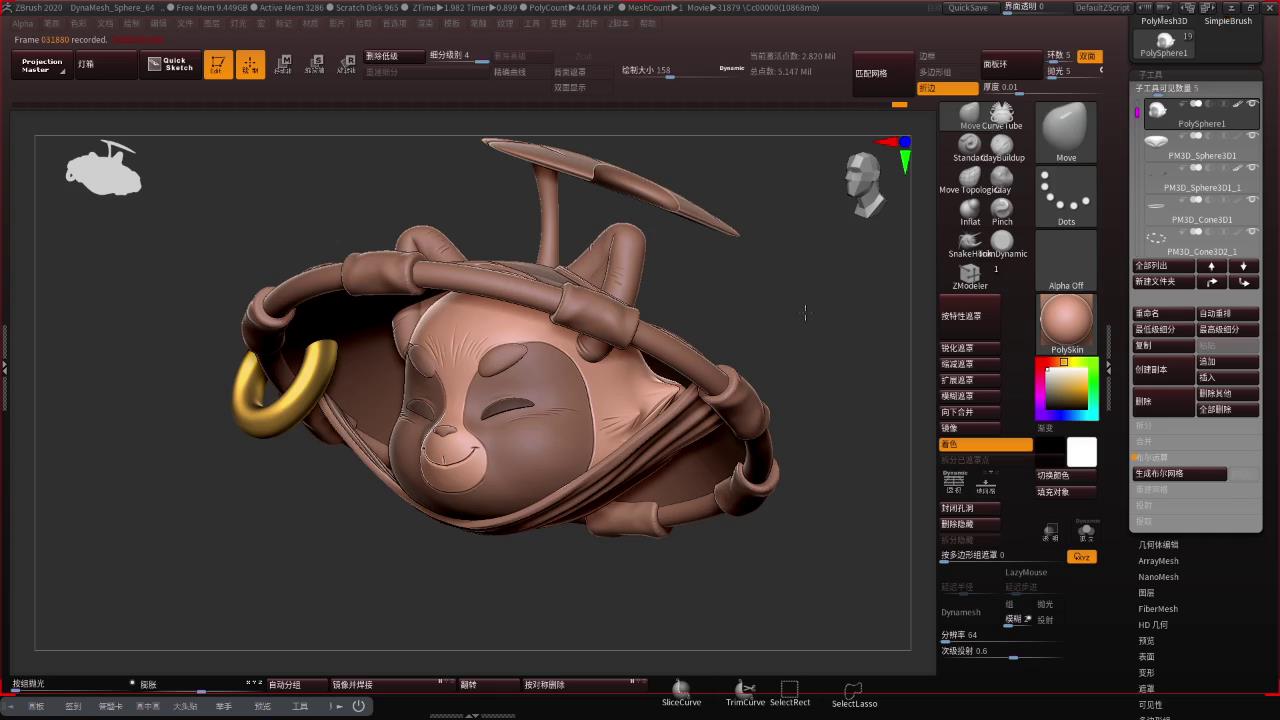
Task: Expand ArrayMesh section
Action: (x=1158, y=561)
